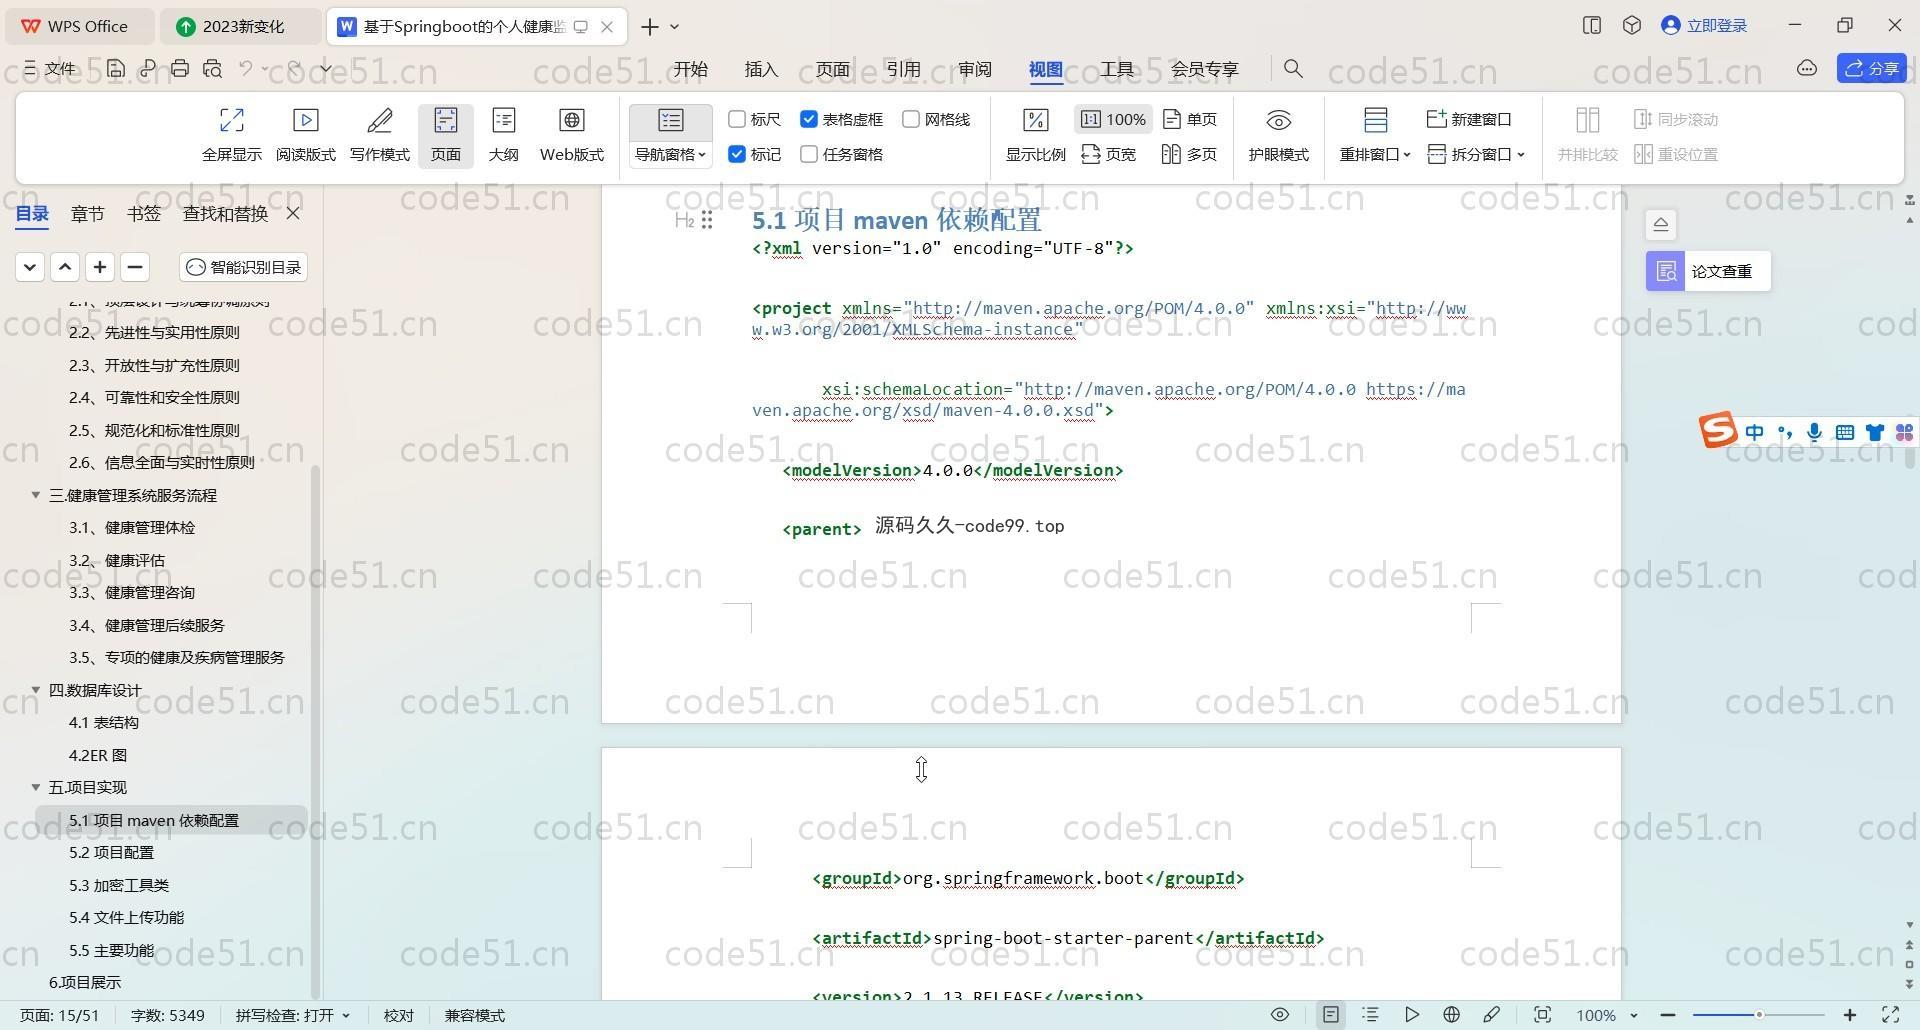Open the 插入 ribbon tab
The height and width of the screenshot is (1030, 1920).
coord(761,68)
